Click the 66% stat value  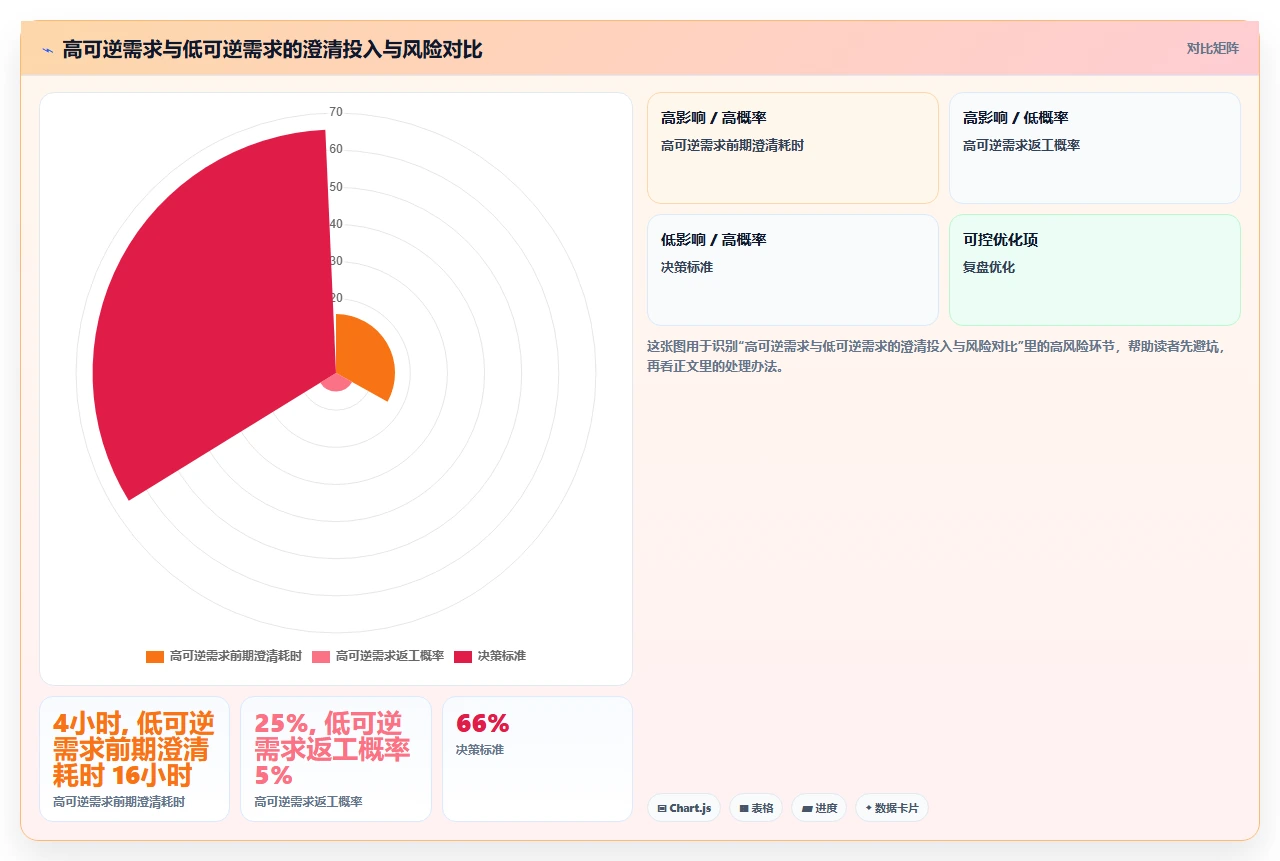click(x=483, y=723)
